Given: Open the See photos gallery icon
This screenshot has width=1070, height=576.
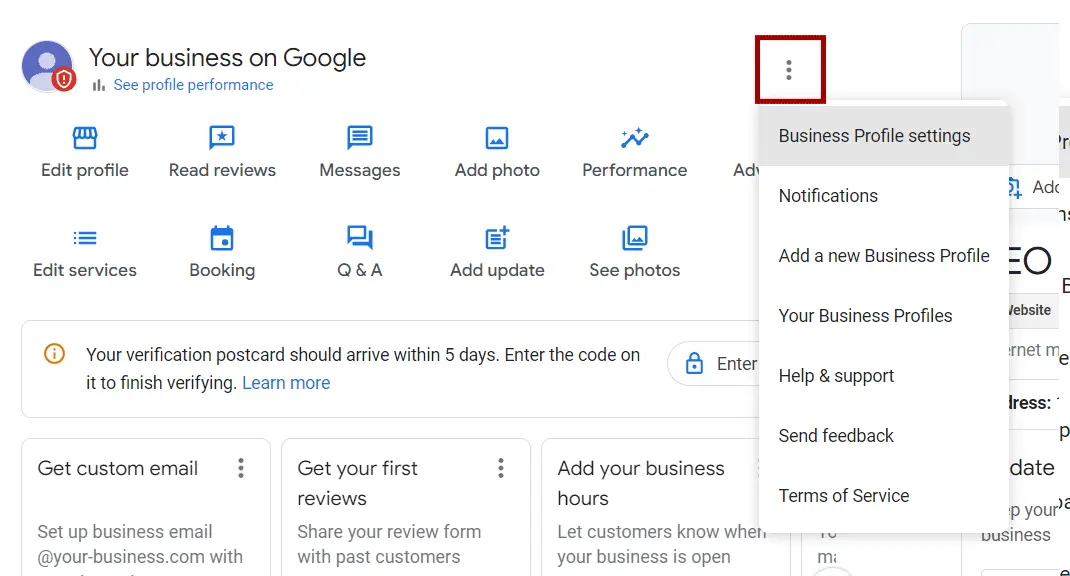Looking at the screenshot, I should click(x=635, y=238).
